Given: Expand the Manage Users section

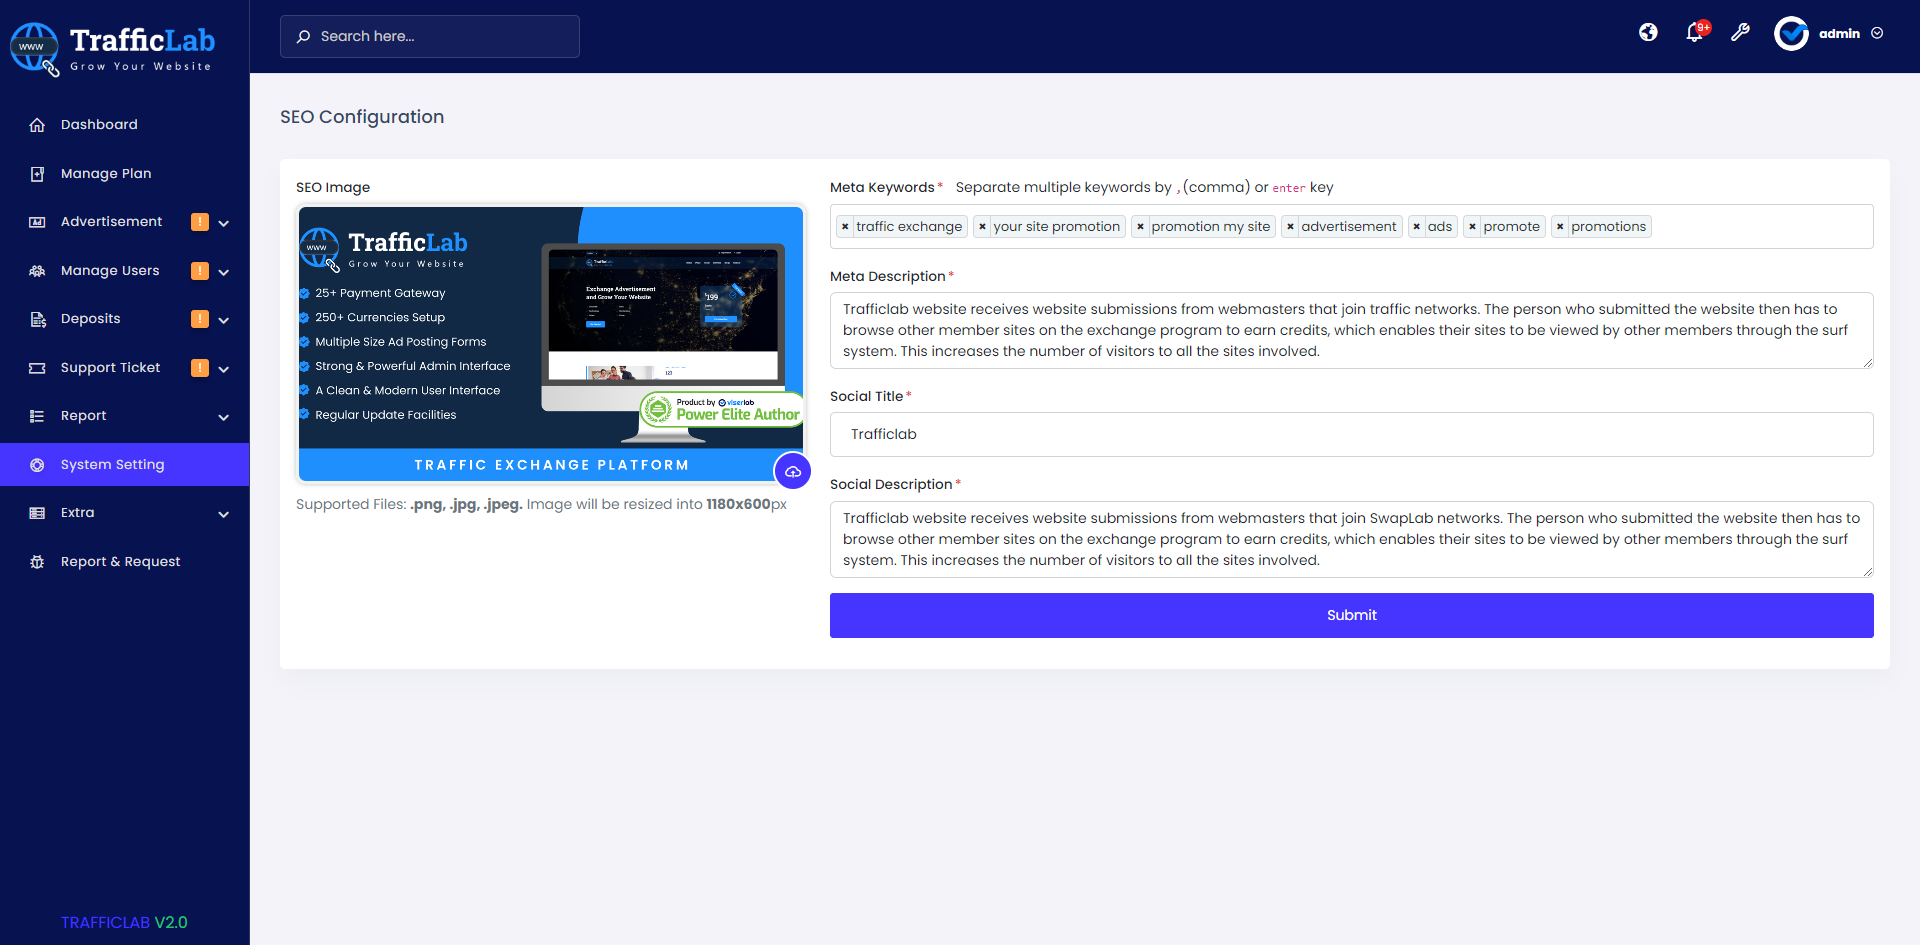Looking at the screenshot, I should pyautogui.click(x=223, y=271).
